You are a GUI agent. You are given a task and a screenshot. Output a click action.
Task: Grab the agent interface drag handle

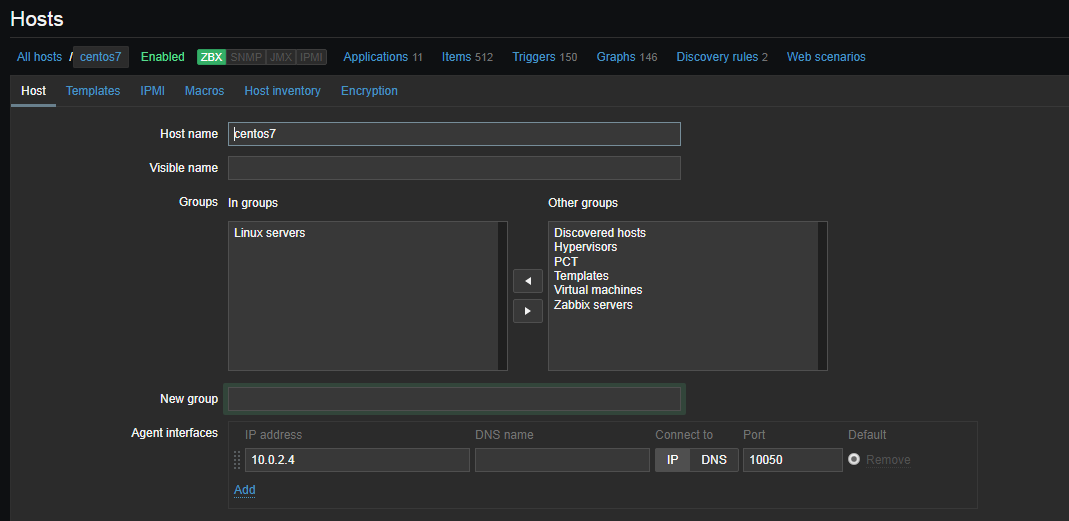(237, 460)
